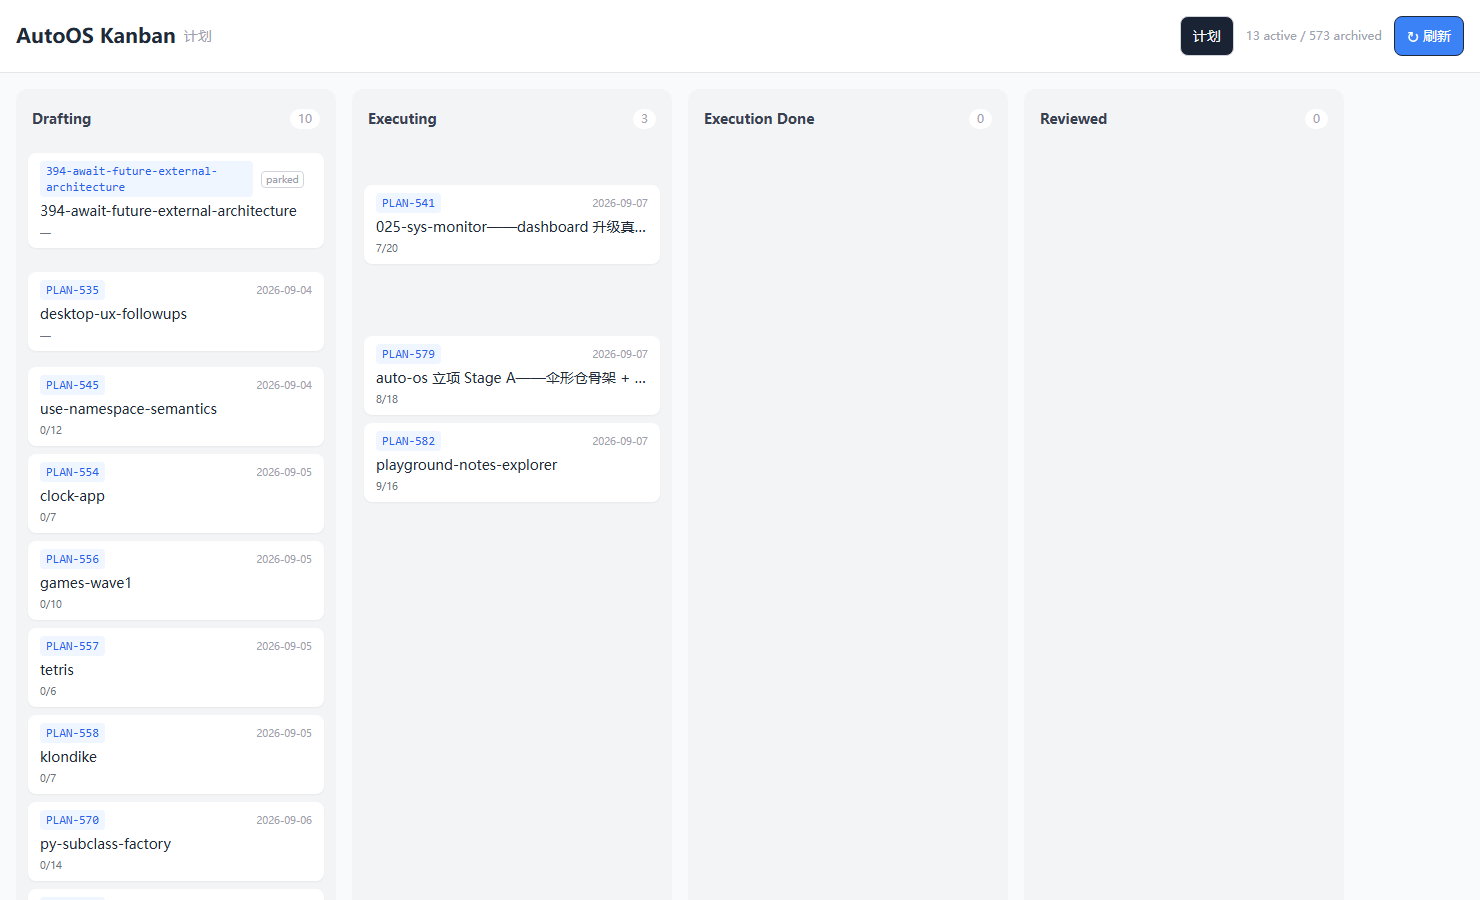
Task: Open the 394-await-future-external-architecture card title
Action: point(168,211)
